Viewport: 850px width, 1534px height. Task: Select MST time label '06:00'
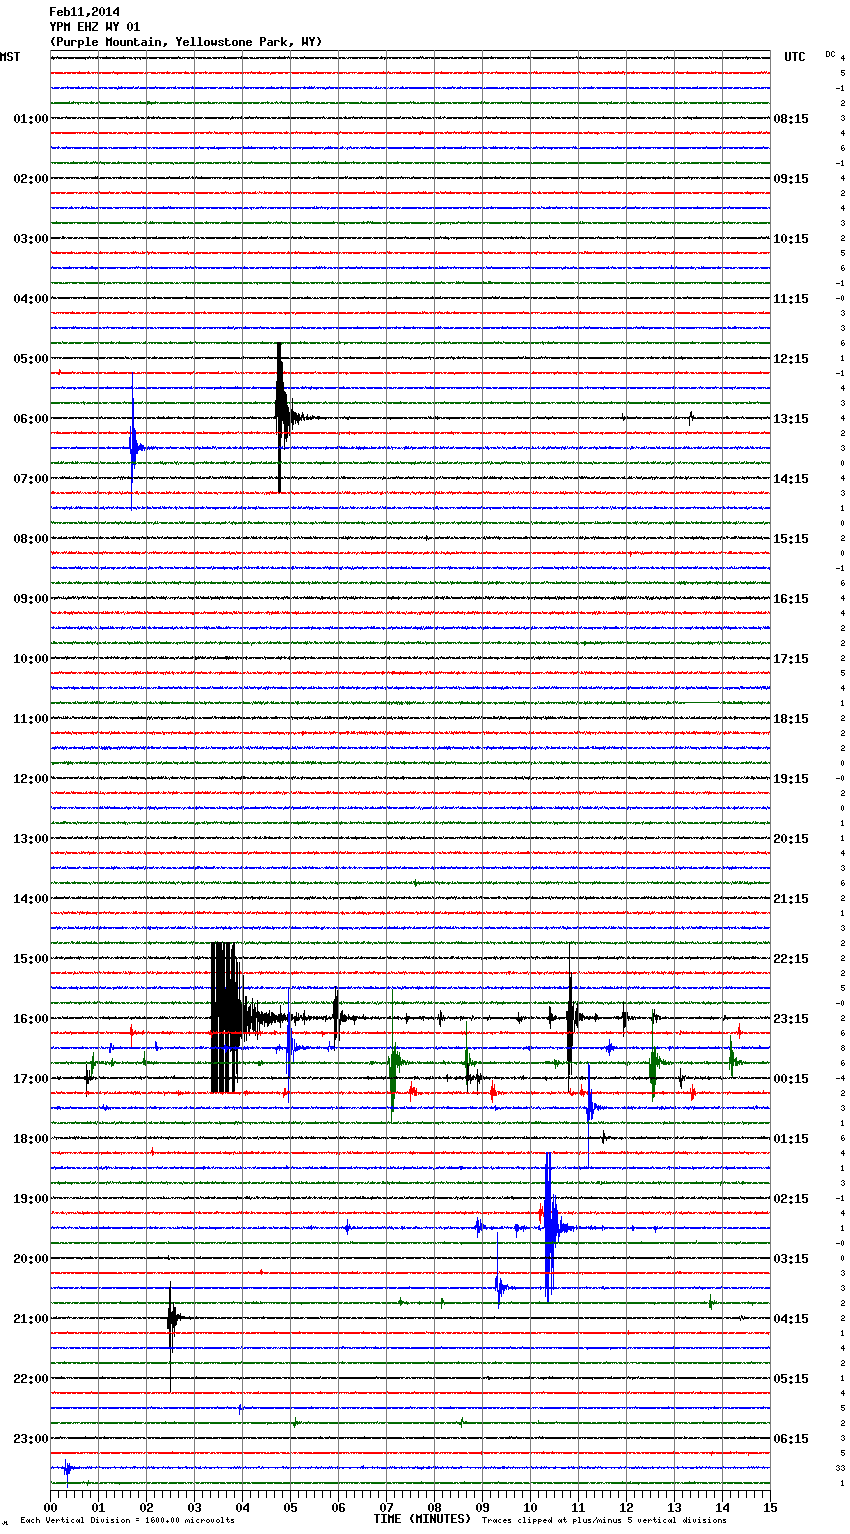coord(31,419)
